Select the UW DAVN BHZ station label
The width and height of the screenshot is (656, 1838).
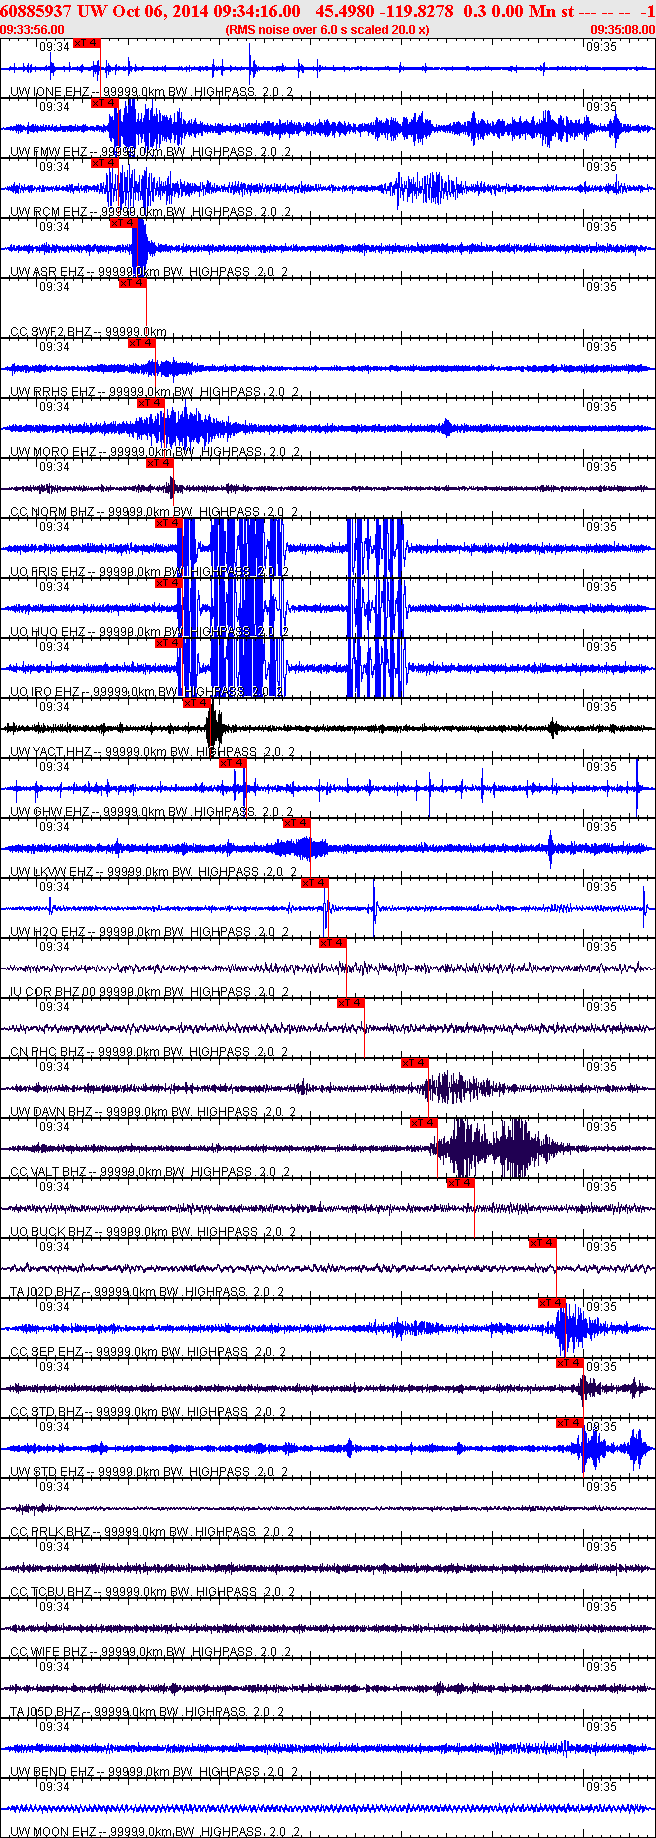[x=52, y=1112]
